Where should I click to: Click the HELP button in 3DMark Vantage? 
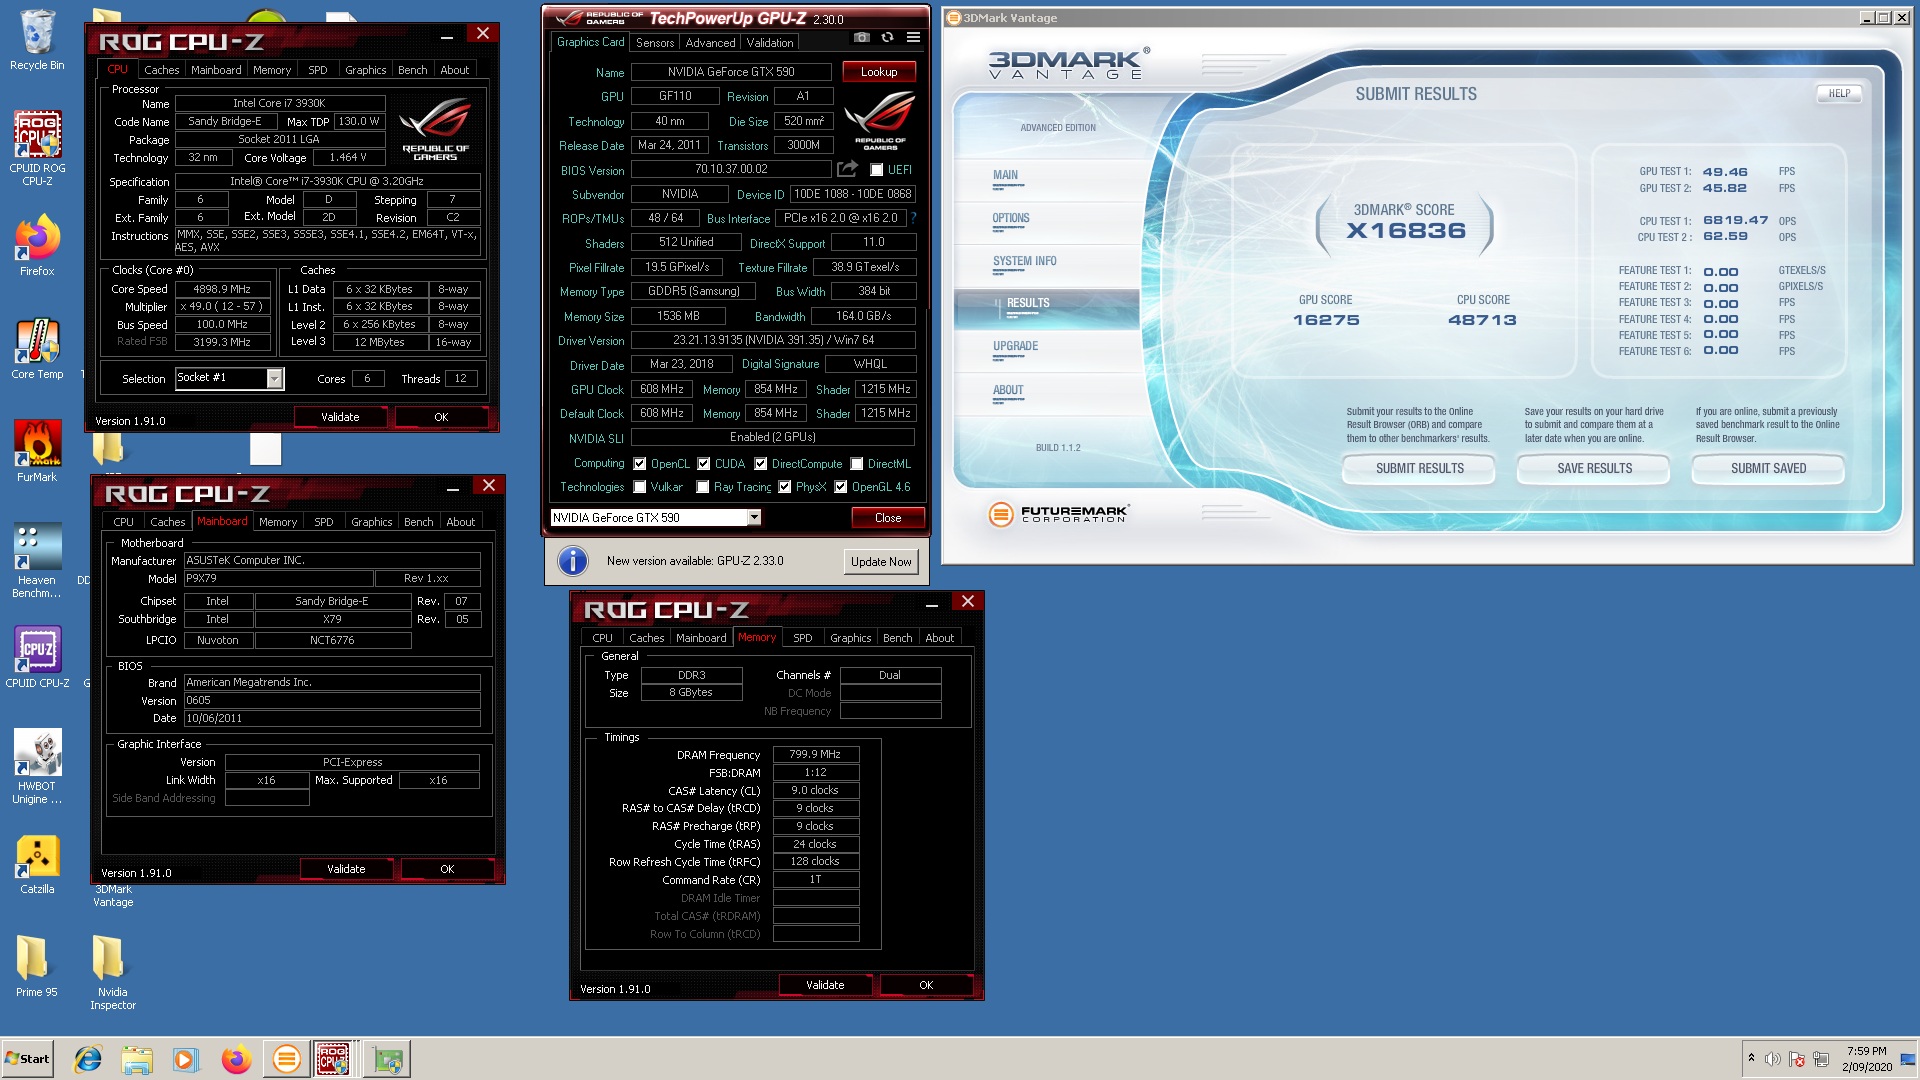(1839, 94)
